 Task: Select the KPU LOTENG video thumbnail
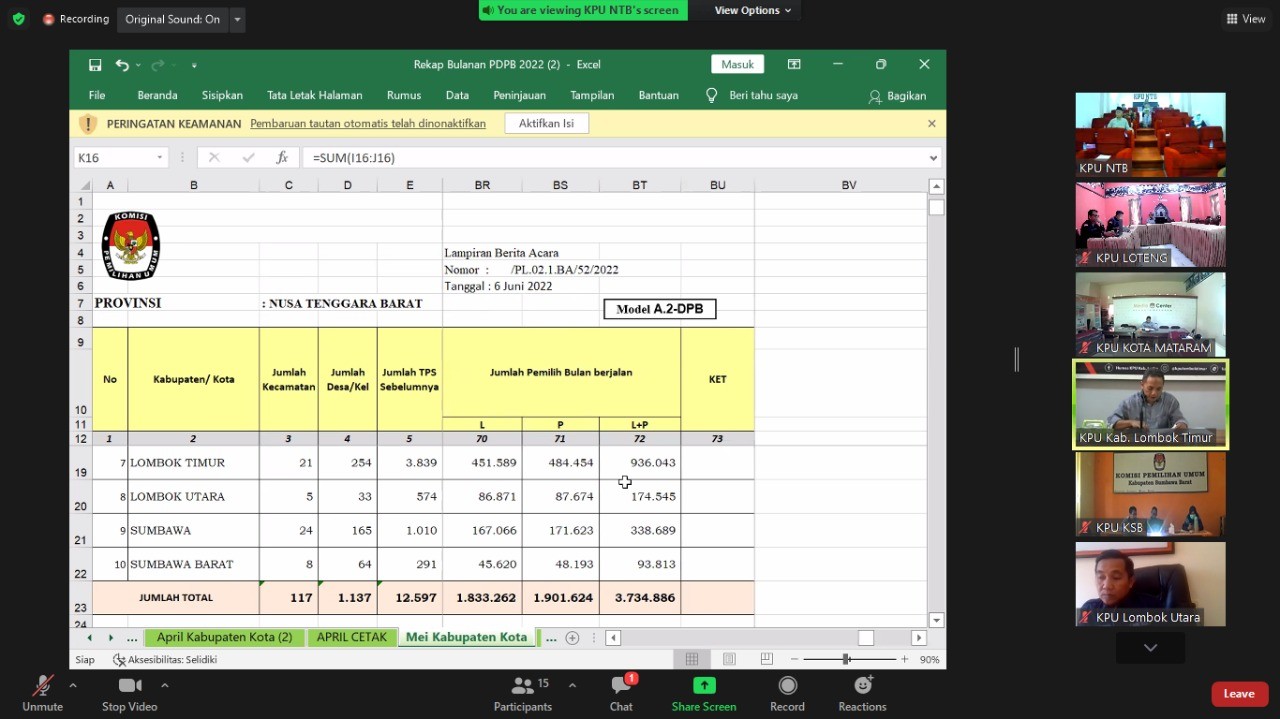click(1150, 225)
